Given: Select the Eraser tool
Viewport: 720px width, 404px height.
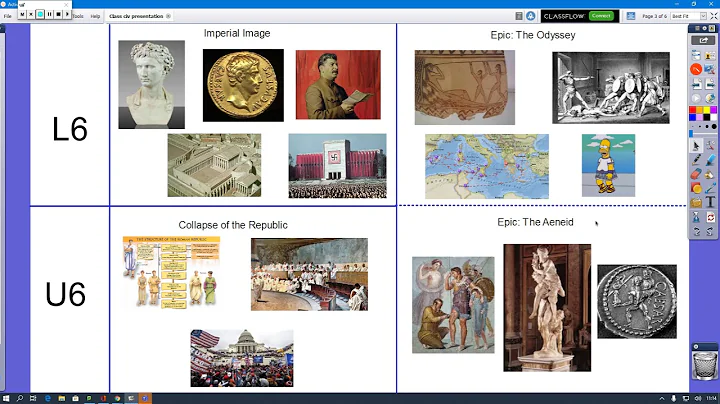Looking at the screenshot, I should [x=696, y=174].
